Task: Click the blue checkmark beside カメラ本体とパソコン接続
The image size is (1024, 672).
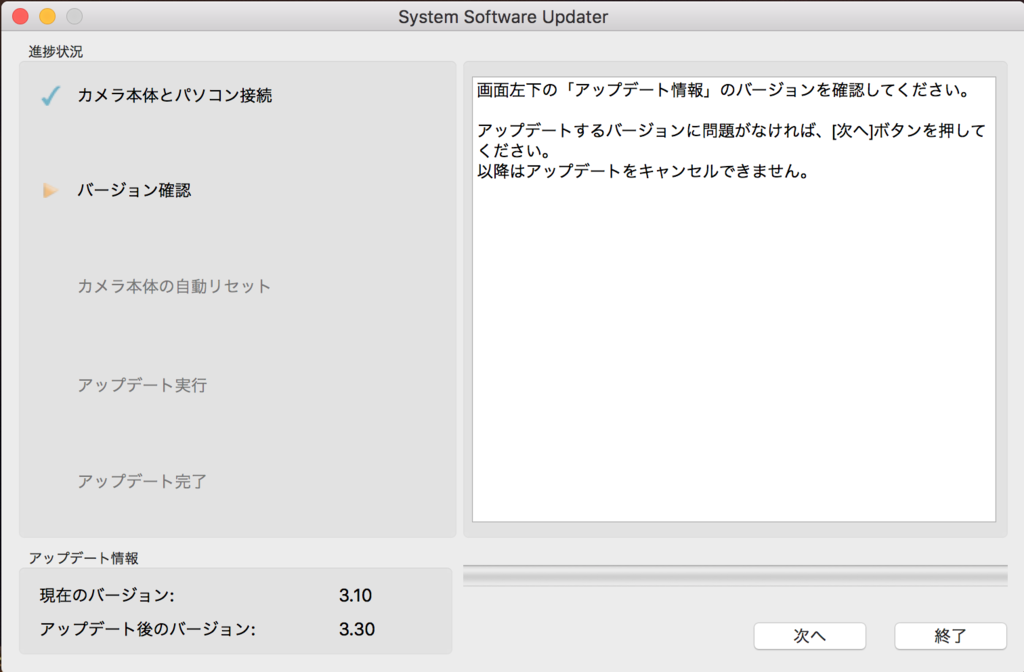Action: point(51,96)
